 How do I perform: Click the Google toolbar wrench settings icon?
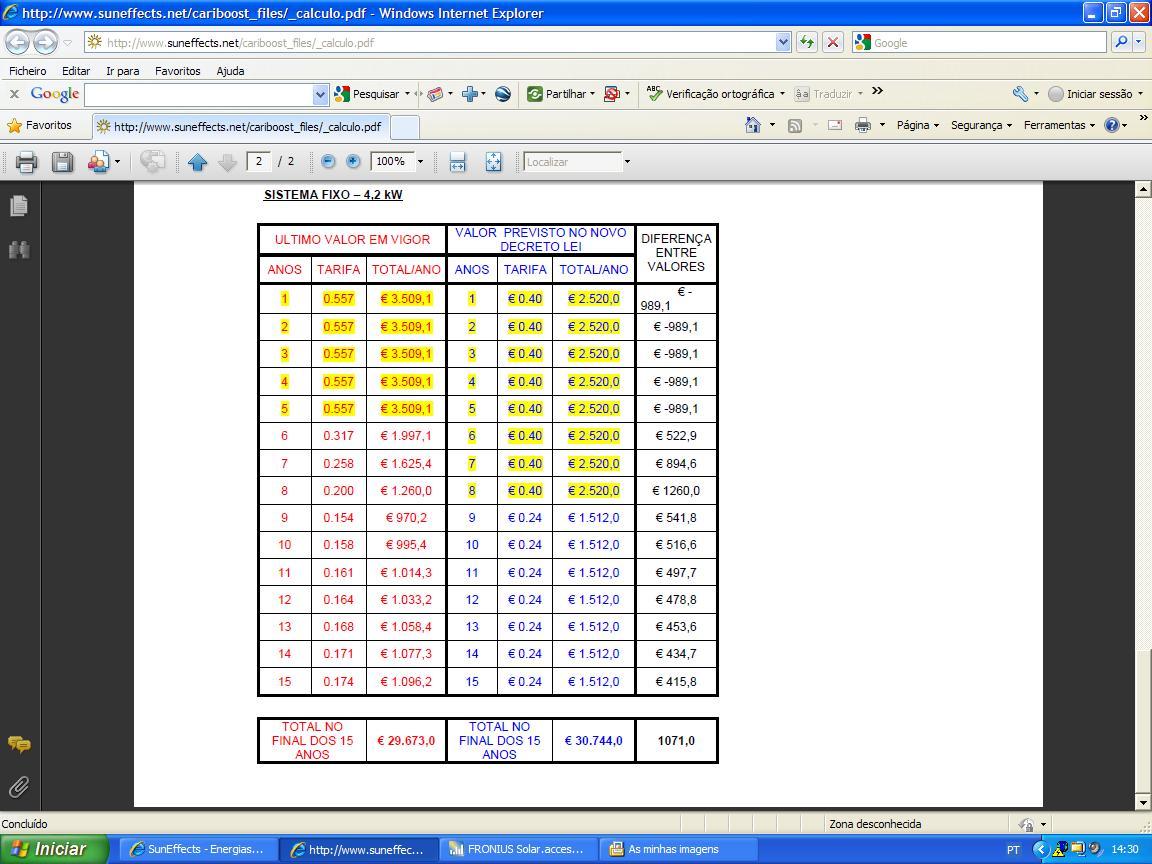pos(1020,94)
